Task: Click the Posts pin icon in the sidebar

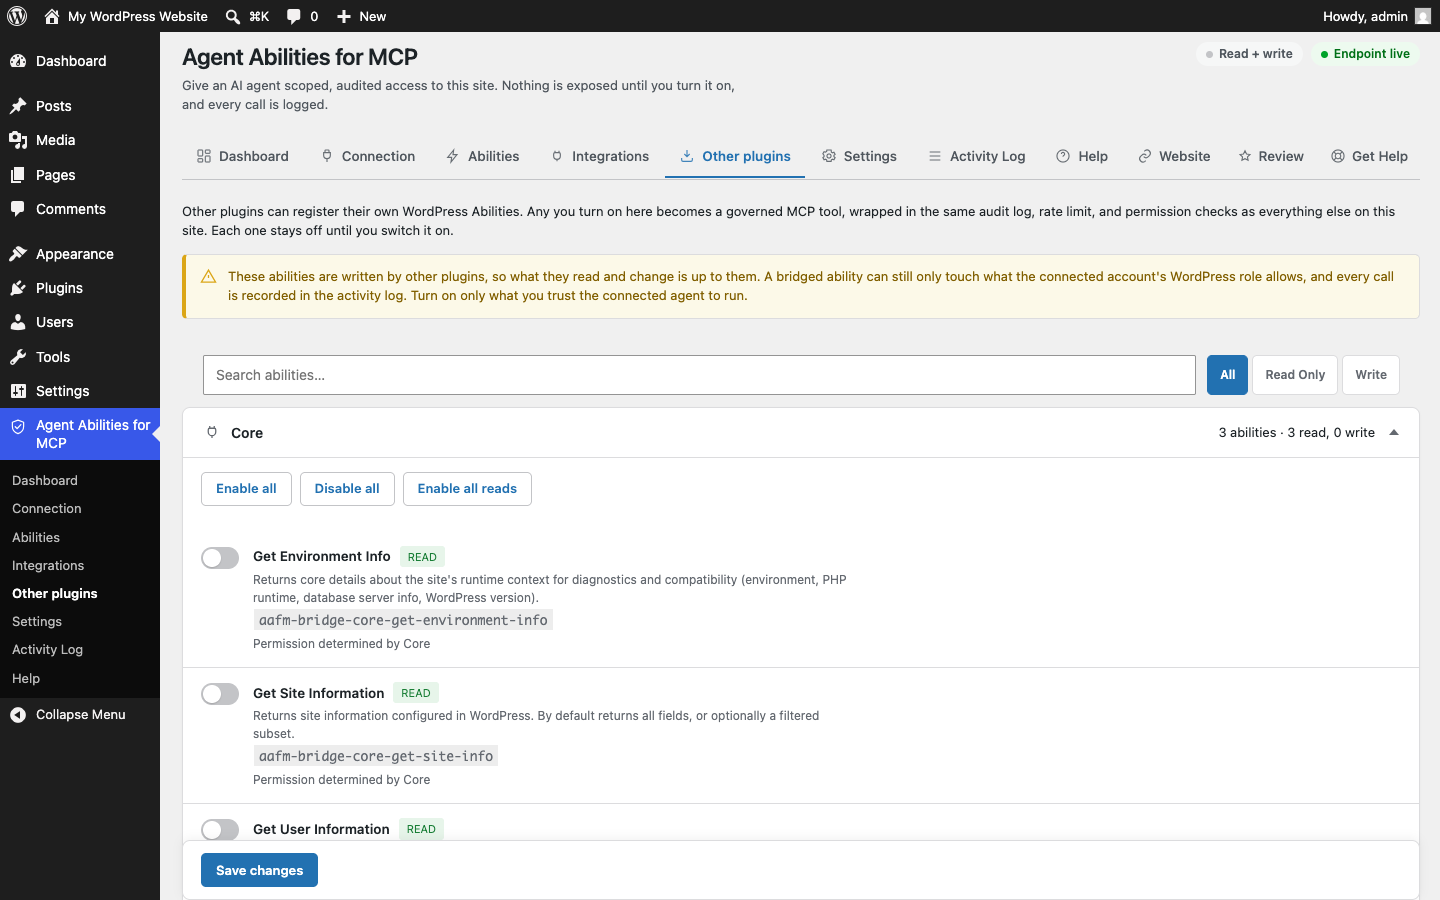Action: pos(18,106)
